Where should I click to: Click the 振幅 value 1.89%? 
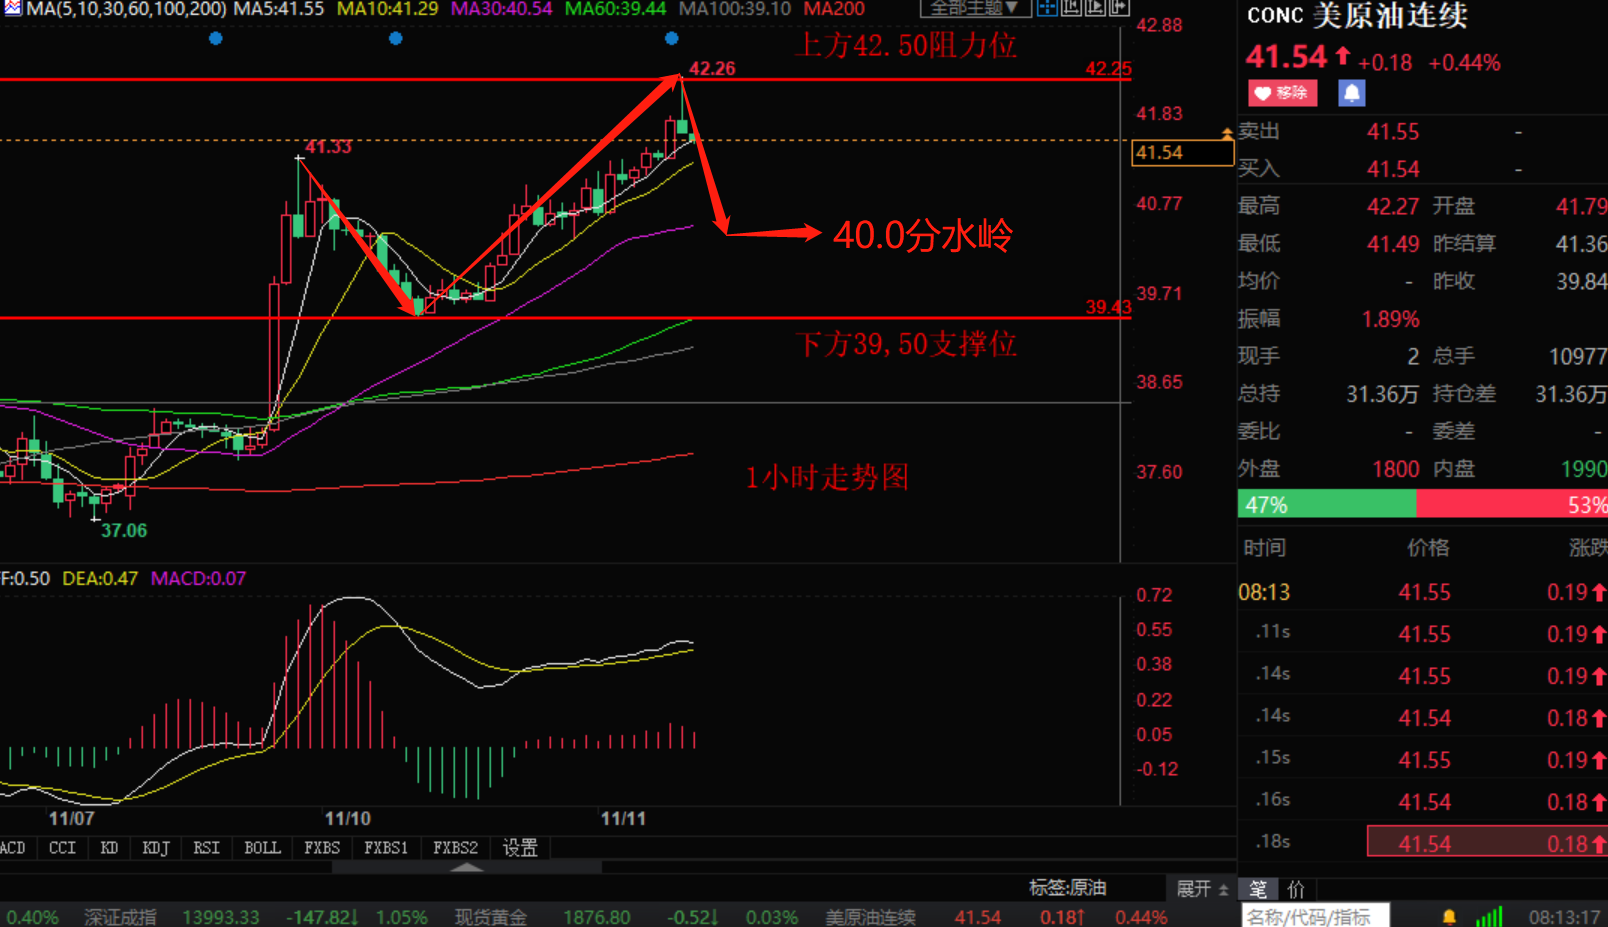(1390, 319)
